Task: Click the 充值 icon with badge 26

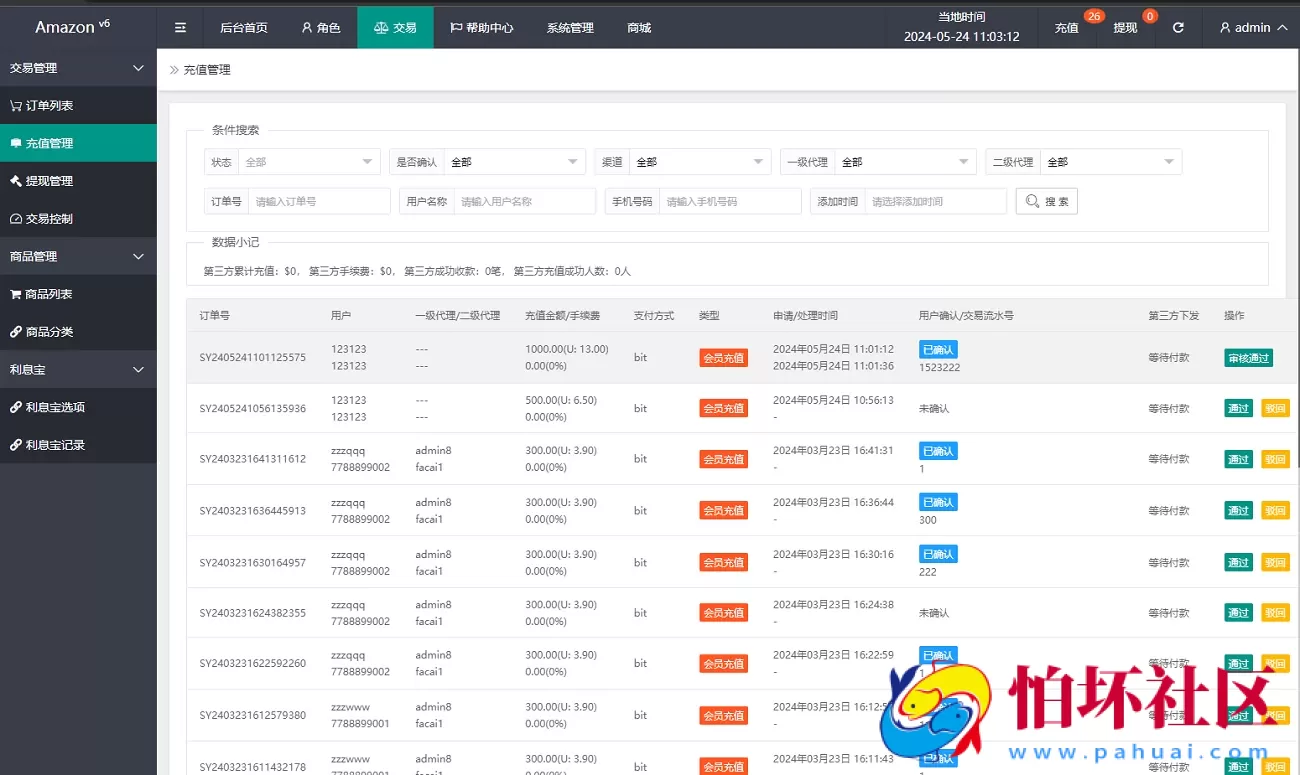Action: [1066, 28]
